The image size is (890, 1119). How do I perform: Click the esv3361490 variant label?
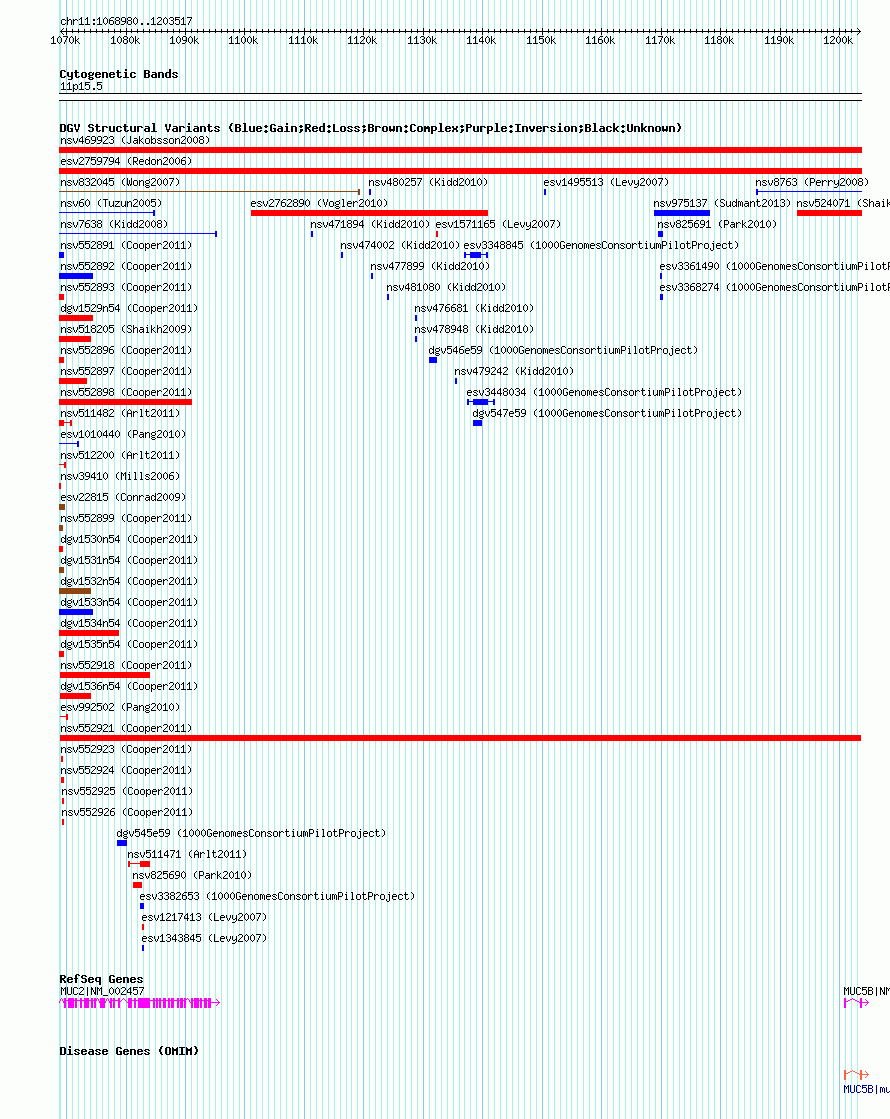(774, 267)
